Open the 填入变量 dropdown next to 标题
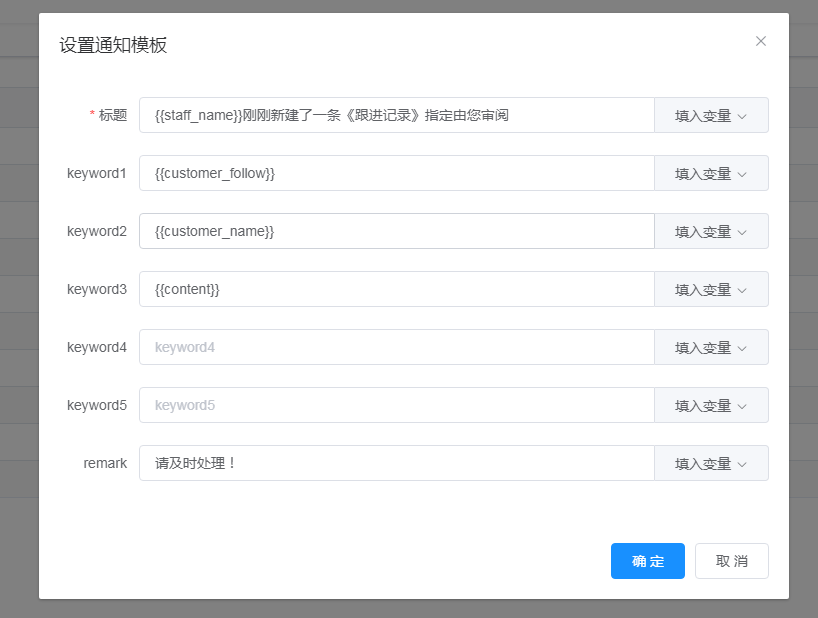The height and width of the screenshot is (618, 818). (x=705, y=115)
